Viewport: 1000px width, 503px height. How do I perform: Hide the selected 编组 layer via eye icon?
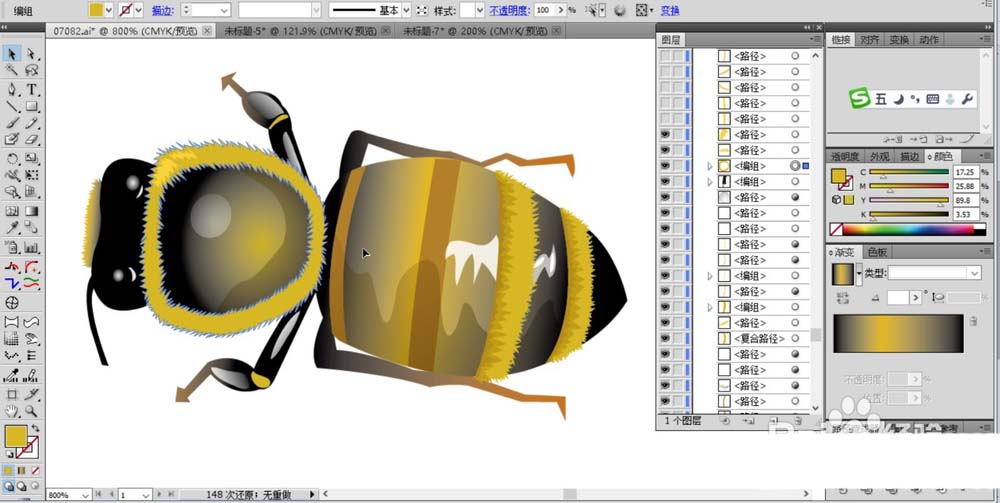665,165
